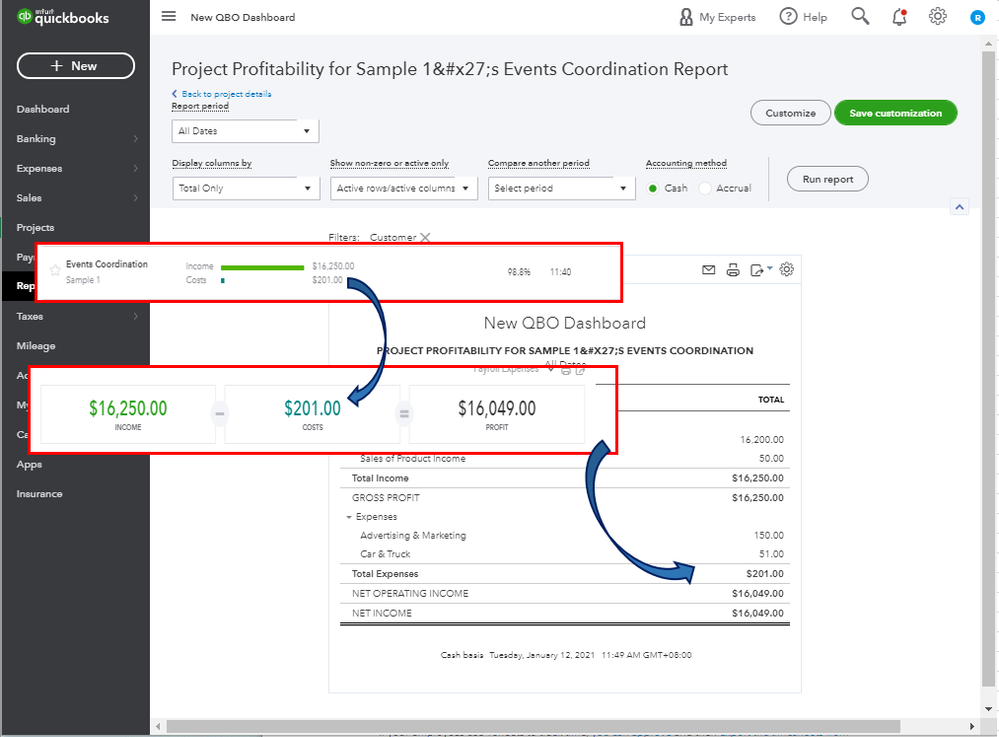
Task: Remove the Customer filter
Action: tap(425, 238)
